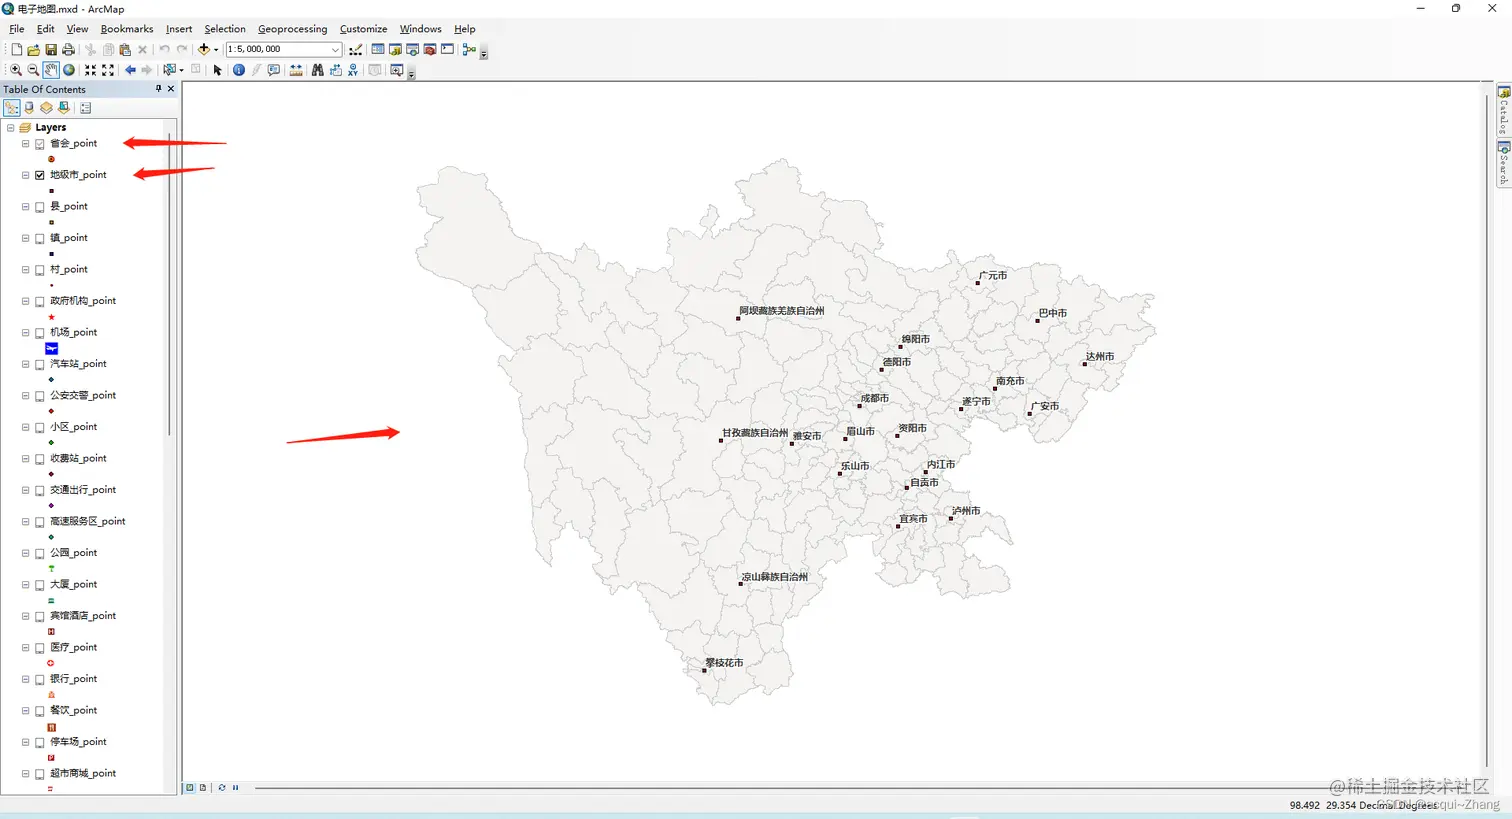Collapse 交通出行_point layer legend
Viewport: 1512px width, 819px height.
[25, 490]
